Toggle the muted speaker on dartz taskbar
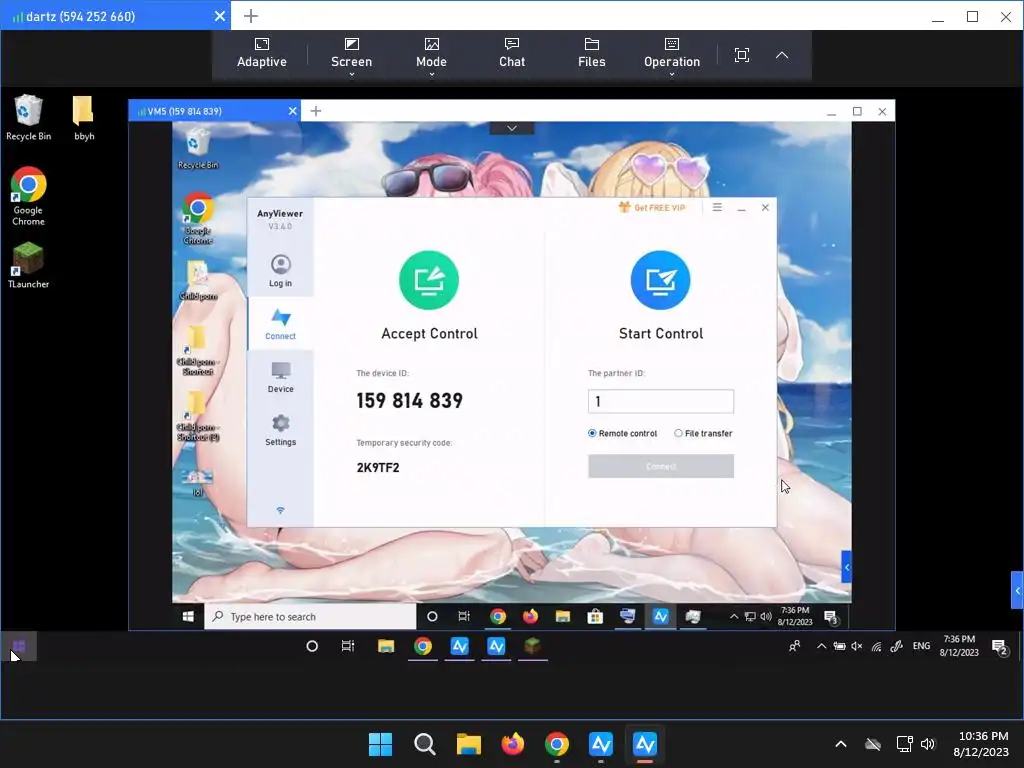 pyautogui.click(x=857, y=647)
